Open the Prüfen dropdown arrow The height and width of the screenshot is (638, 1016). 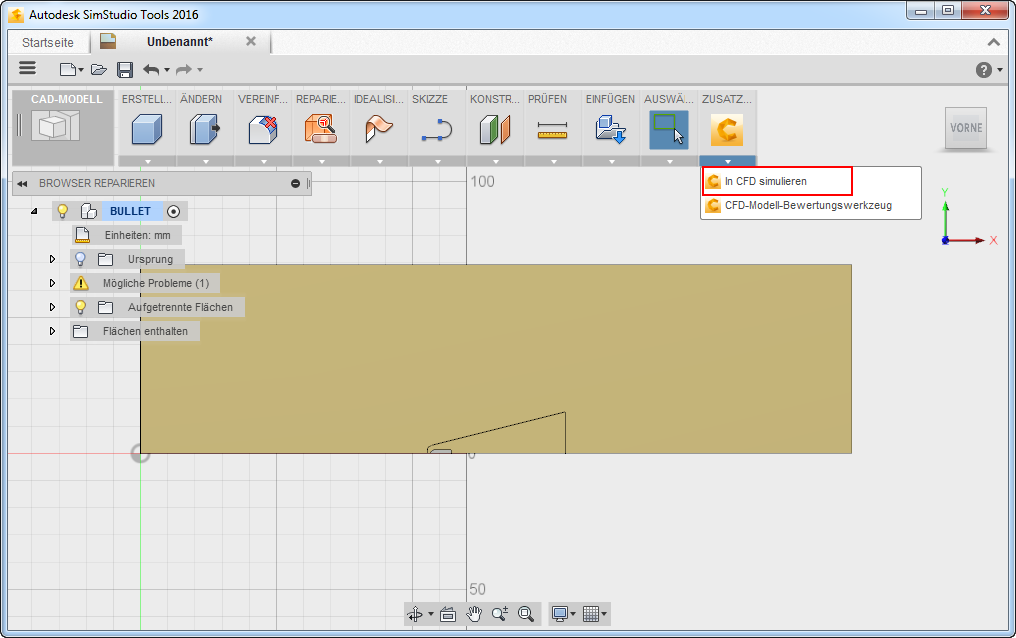pos(553,161)
